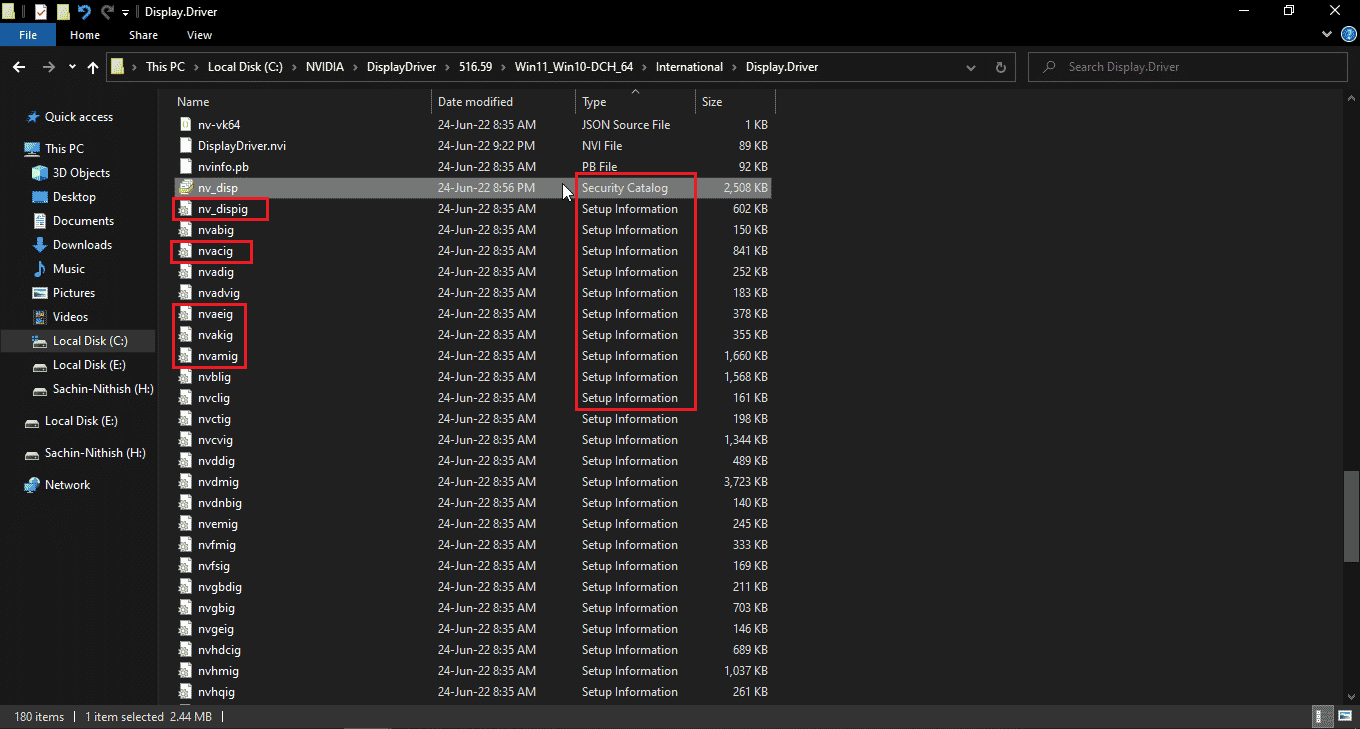Click the Undo icon in title bar
Image resolution: width=1360 pixels, height=729 pixels.
click(84, 12)
